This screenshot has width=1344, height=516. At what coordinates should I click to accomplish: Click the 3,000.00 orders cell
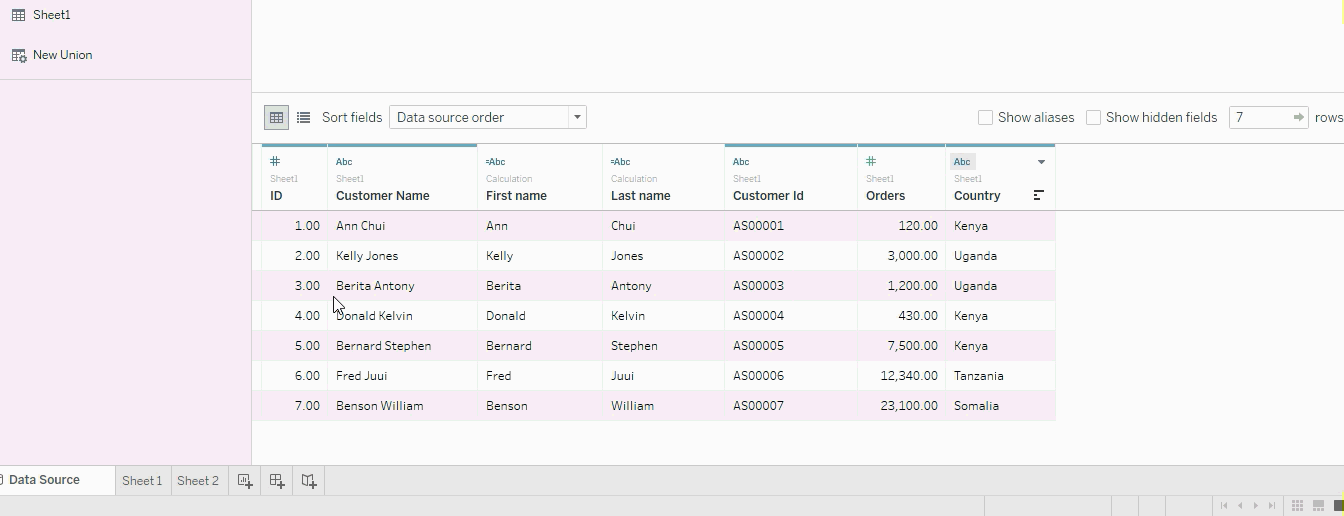click(x=901, y=256)
